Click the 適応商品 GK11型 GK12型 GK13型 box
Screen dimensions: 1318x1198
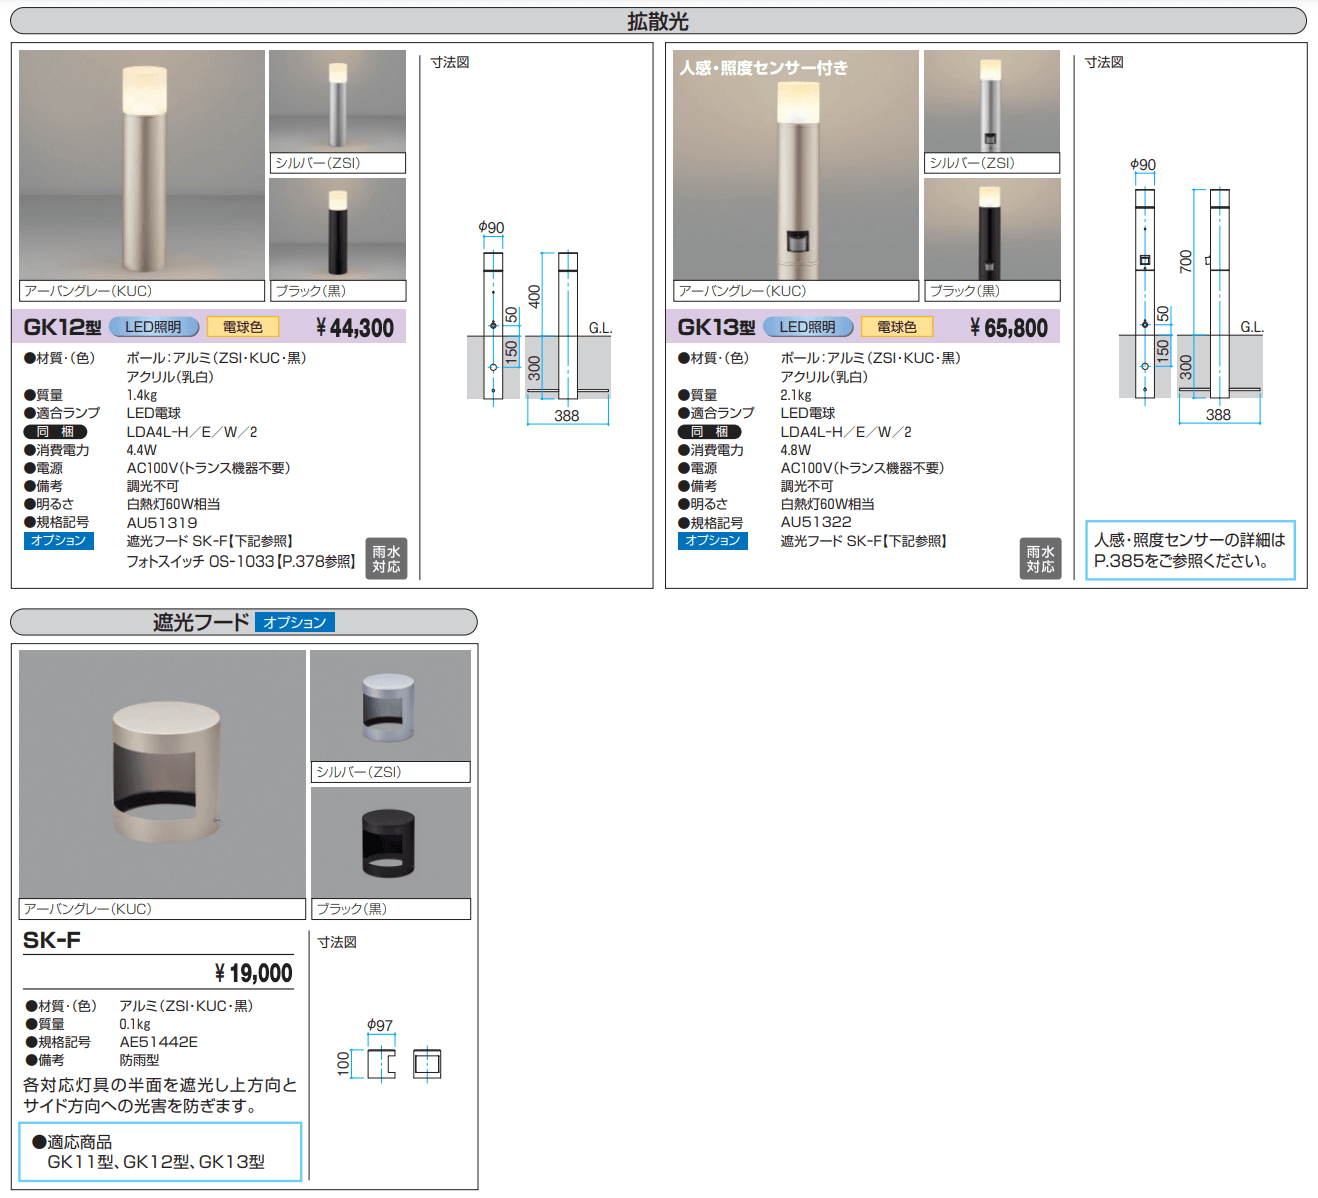coord(160,1152)
